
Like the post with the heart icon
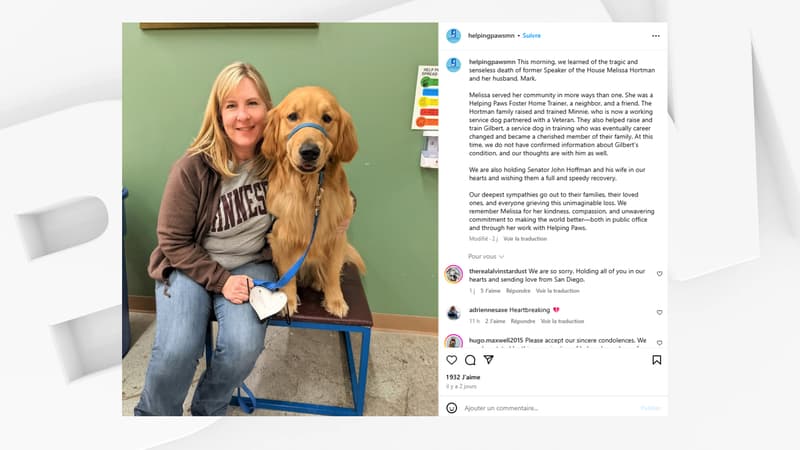(x=452, y=360)
